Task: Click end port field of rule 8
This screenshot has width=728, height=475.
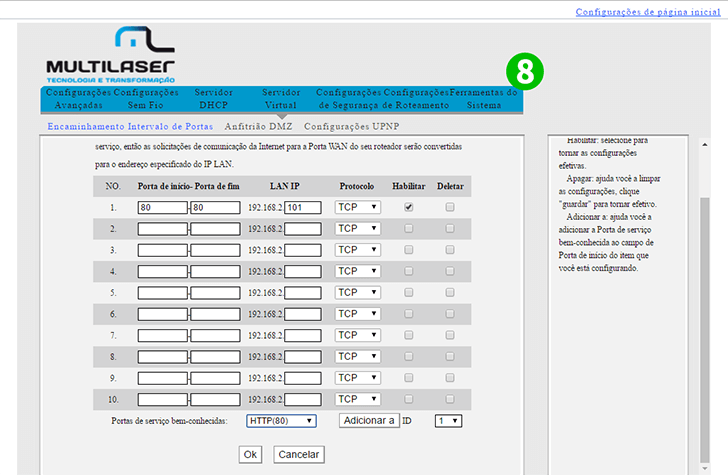Action: (215, 357)
